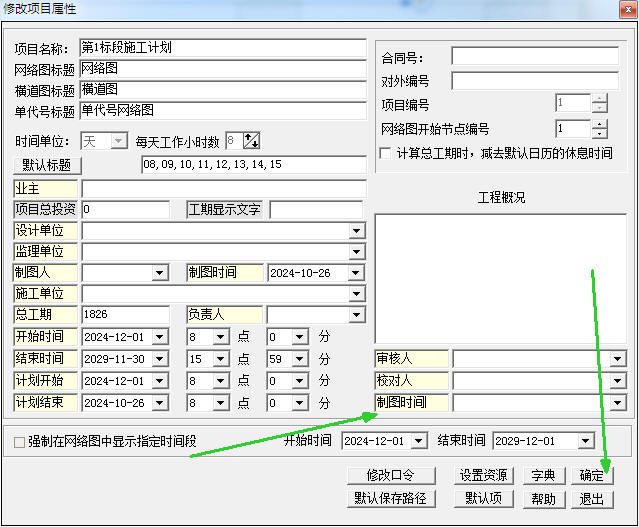Open the 制图人 dropdown
The height and width of the screenshot is (527, 639).
[160, 273]
